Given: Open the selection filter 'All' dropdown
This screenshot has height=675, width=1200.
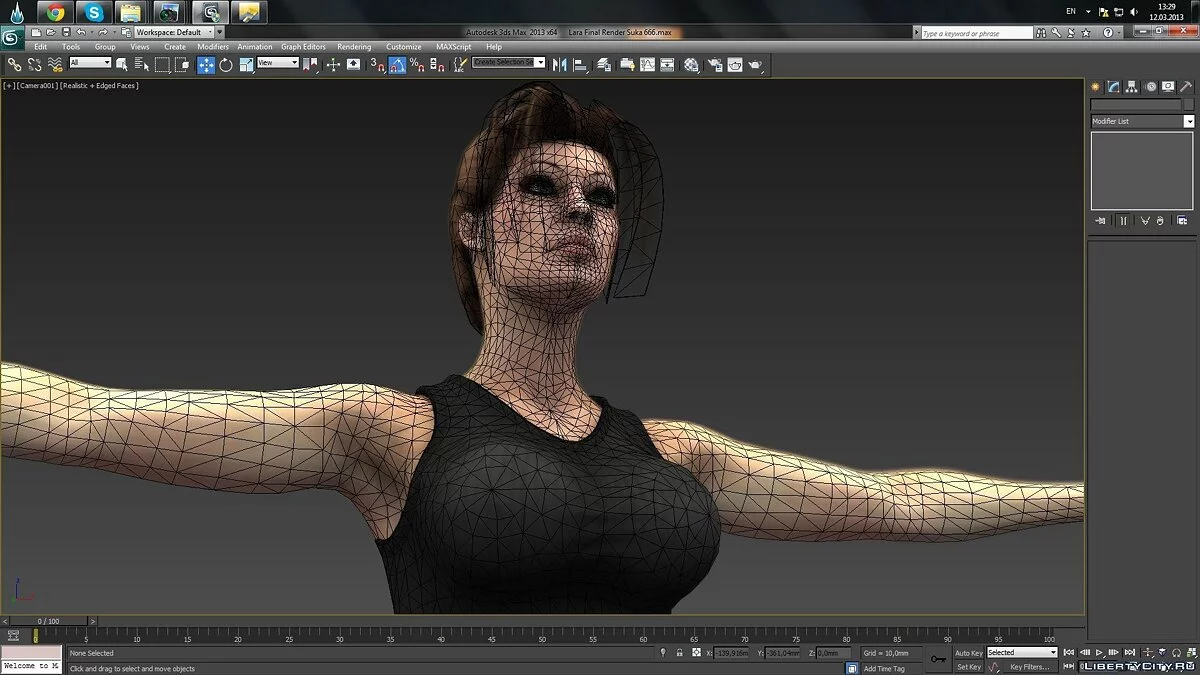Looking at the screenshot, I should pos(90,63).
